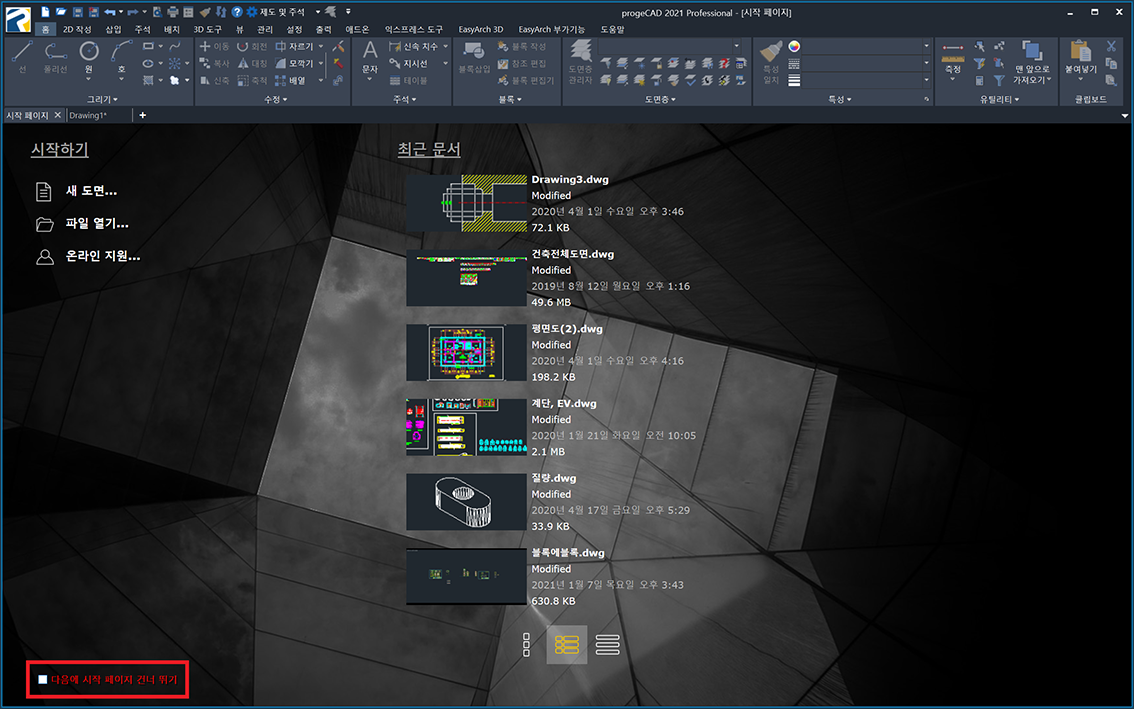Switch to the Drawing1 document tab
1134x709 pixels.
88,115
